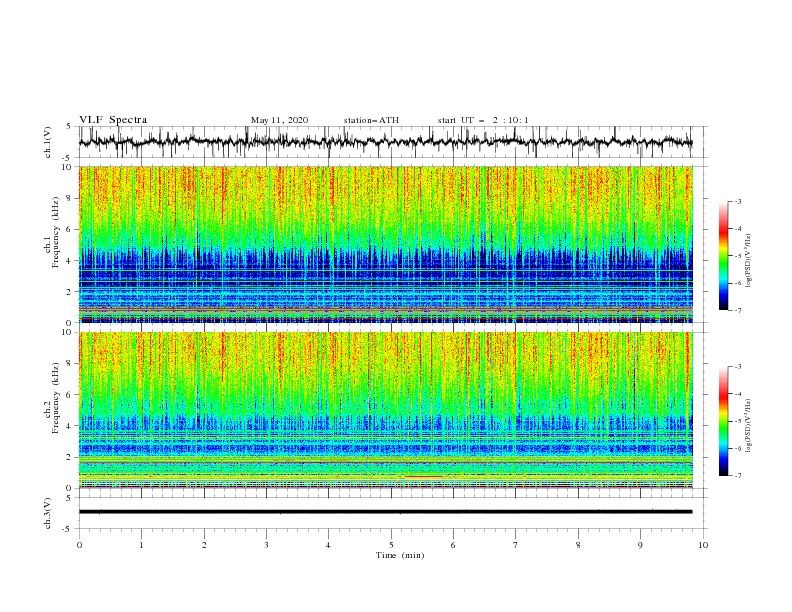
Task: Click the '6' tick on time axis
Action: (x=454, y=545)
